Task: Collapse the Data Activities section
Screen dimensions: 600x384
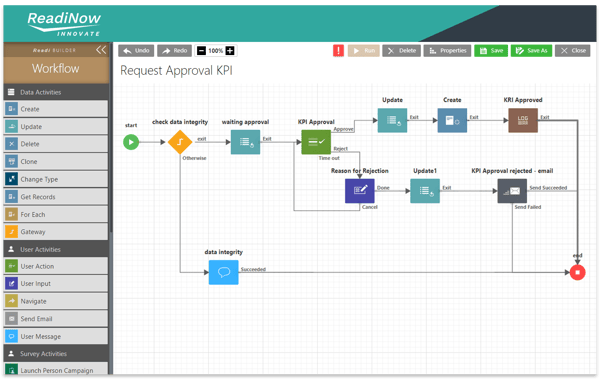Action: (x=56, y=92)
